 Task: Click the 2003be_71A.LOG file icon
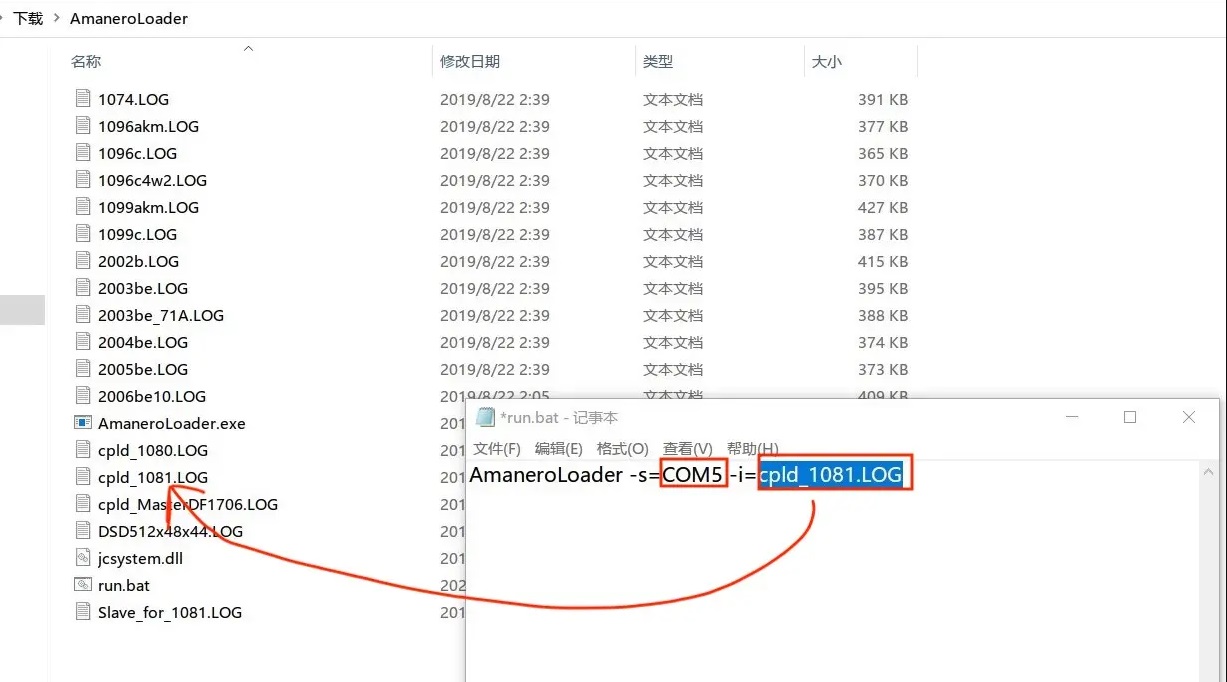tap(82, 315)
